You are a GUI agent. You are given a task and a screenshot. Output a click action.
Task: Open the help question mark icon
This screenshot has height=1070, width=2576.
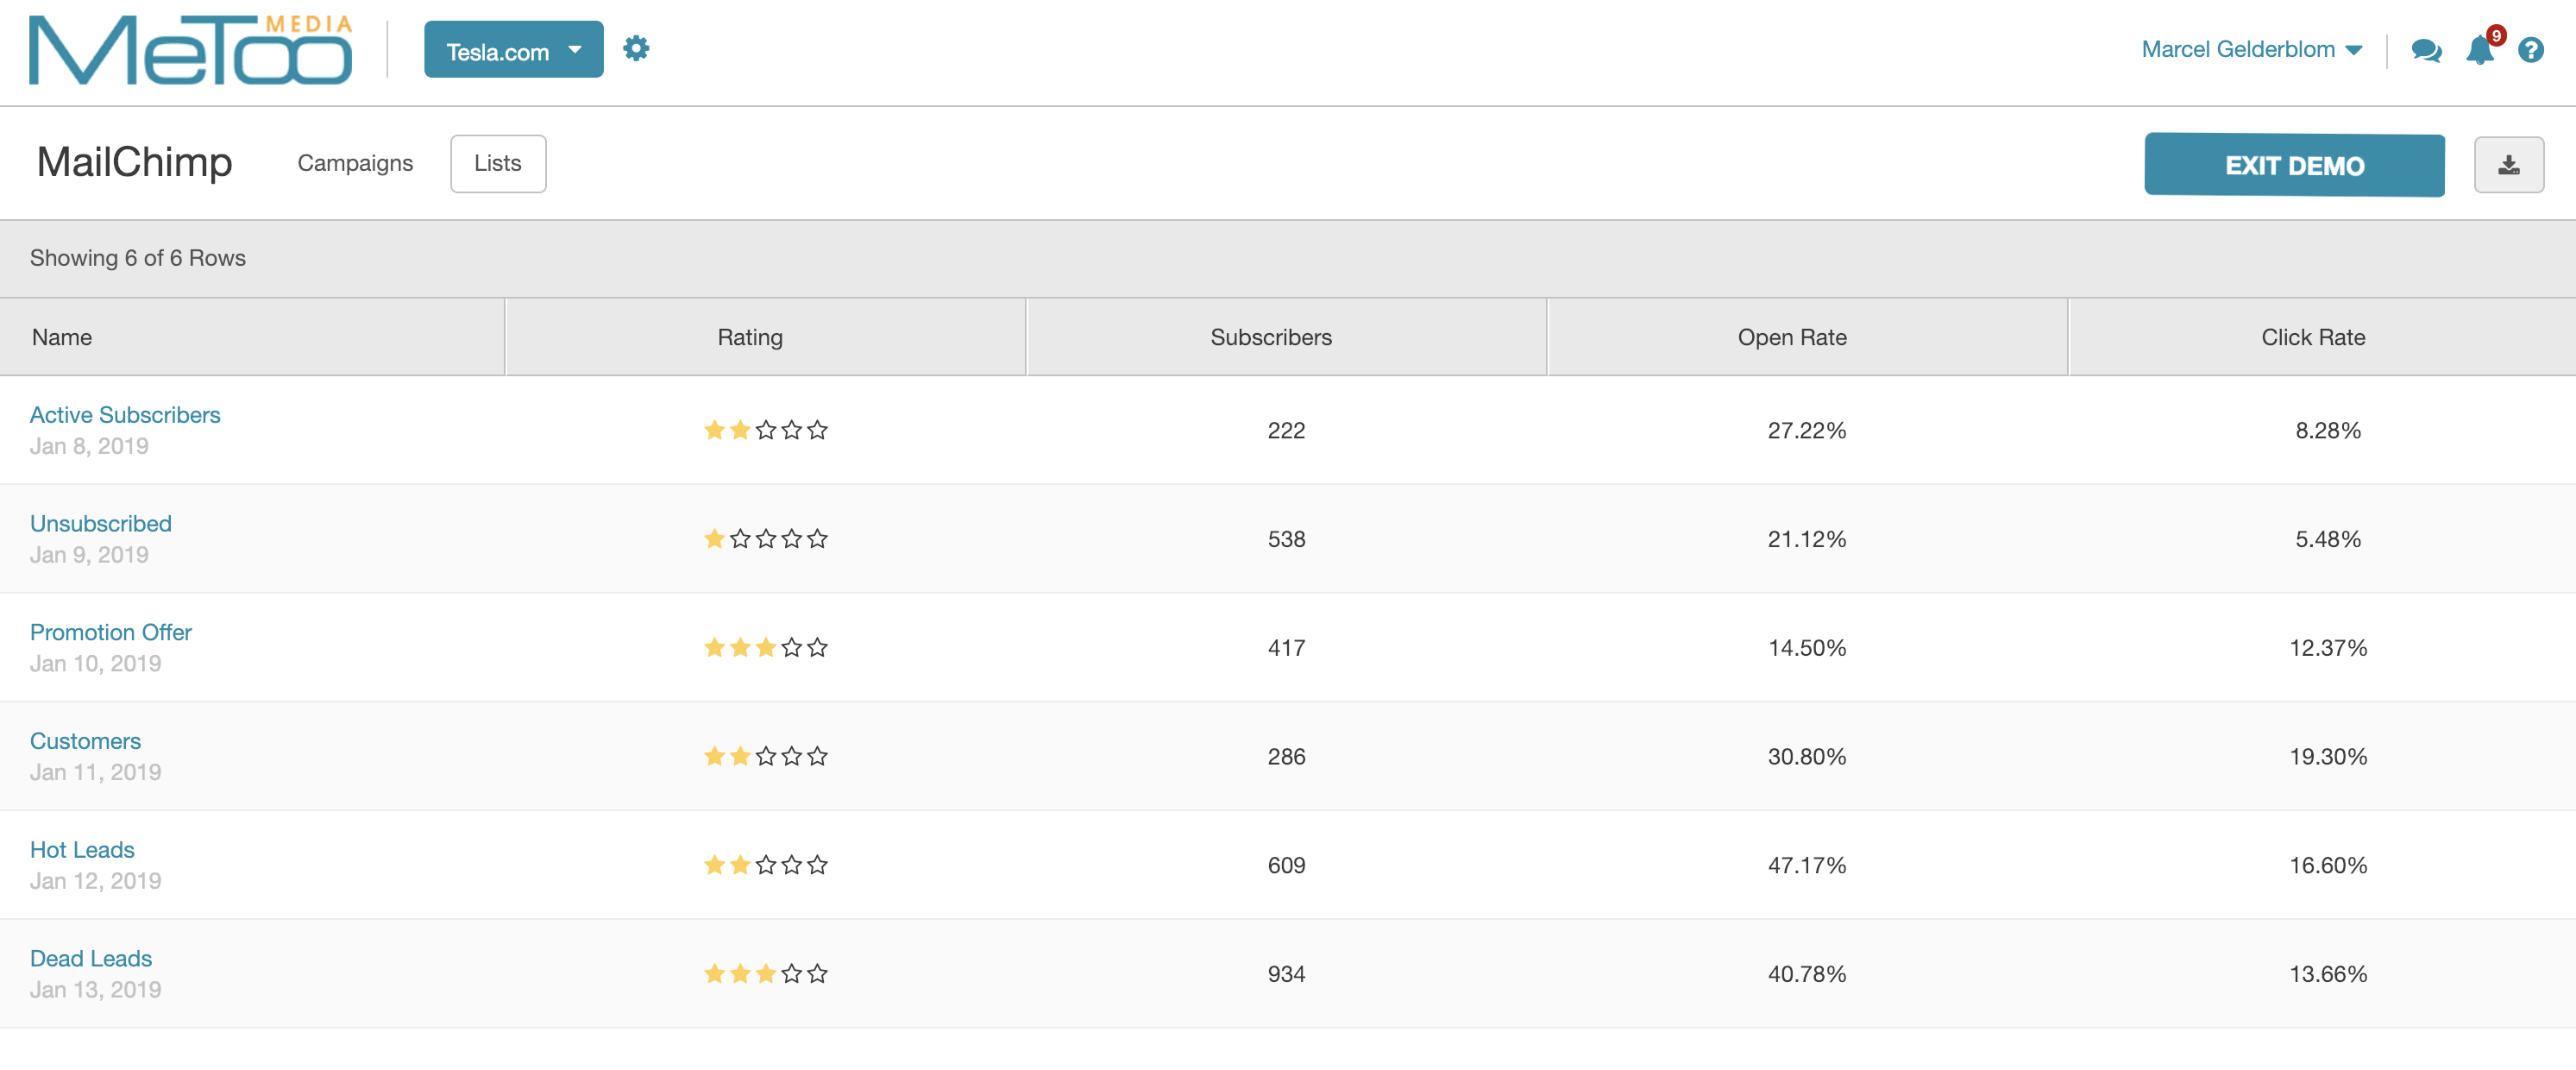[x=2530, y=50]
